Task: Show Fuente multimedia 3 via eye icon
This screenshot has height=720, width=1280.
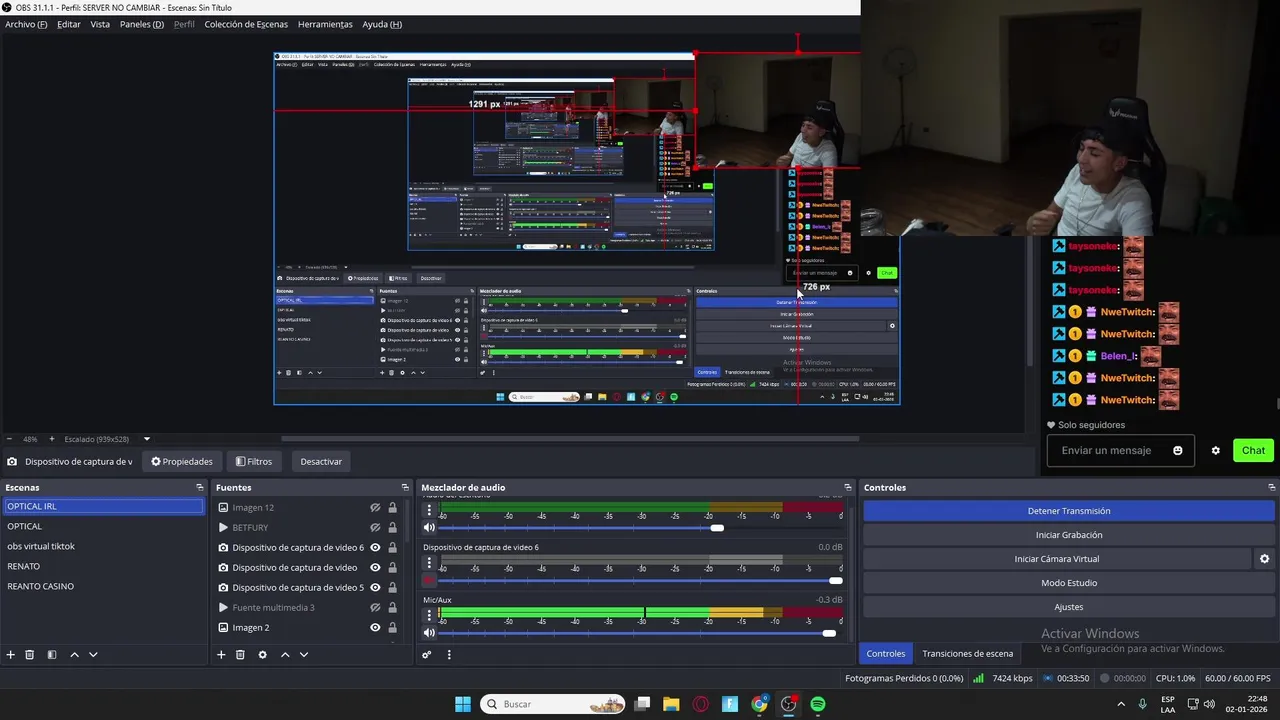Action: pos(375,607)
